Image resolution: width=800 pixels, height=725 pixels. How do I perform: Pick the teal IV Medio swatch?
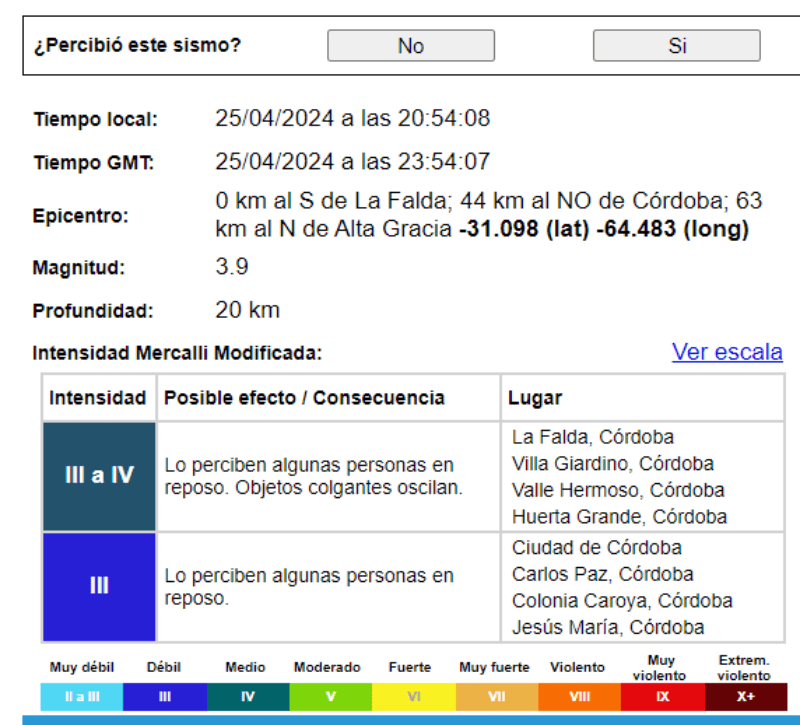pos(248,697)
